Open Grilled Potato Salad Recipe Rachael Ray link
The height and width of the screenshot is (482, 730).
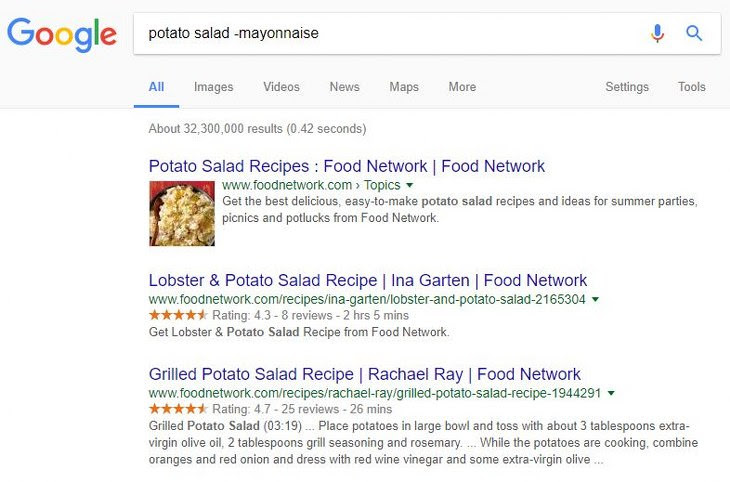(365, 374)
